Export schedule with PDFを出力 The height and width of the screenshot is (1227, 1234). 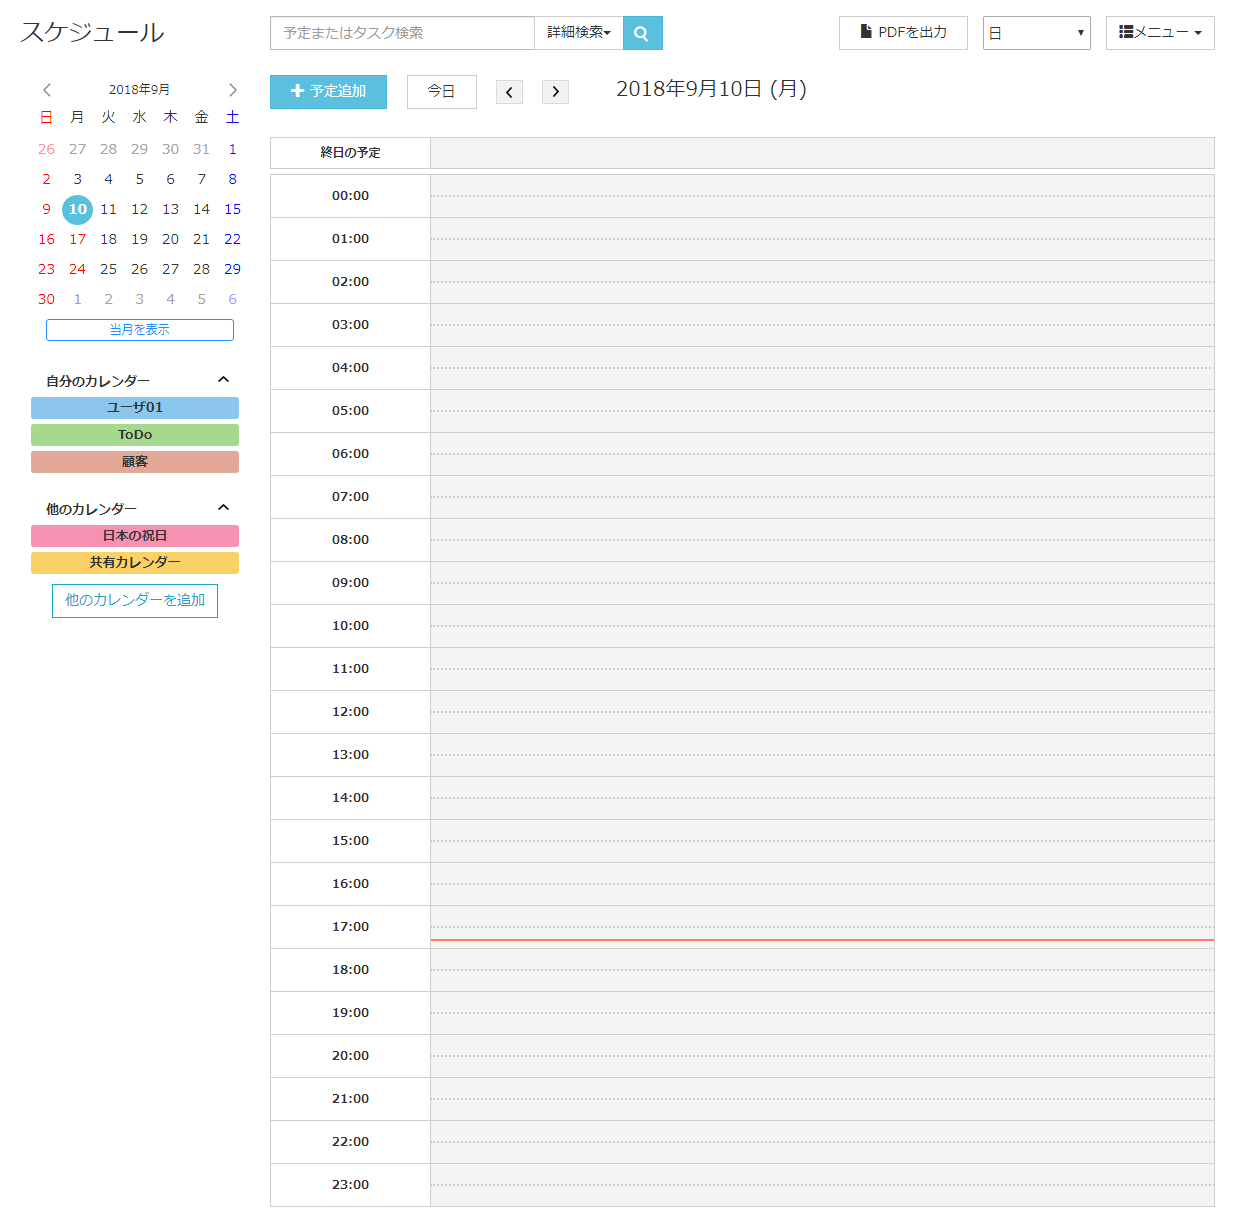pyautogui.click(x=903, y=33)
